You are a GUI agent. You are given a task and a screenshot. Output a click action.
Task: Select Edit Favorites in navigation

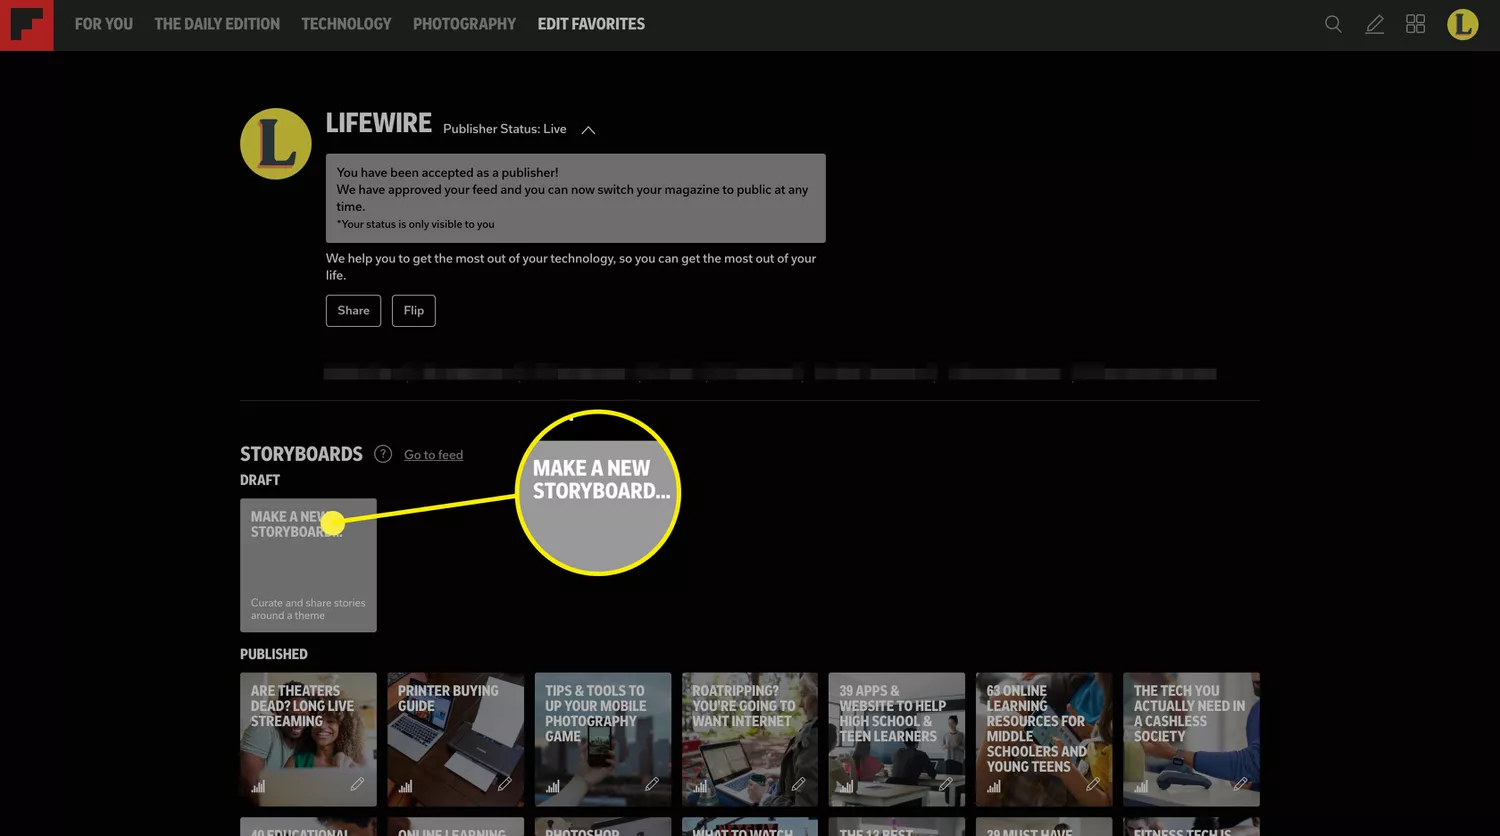591,24
